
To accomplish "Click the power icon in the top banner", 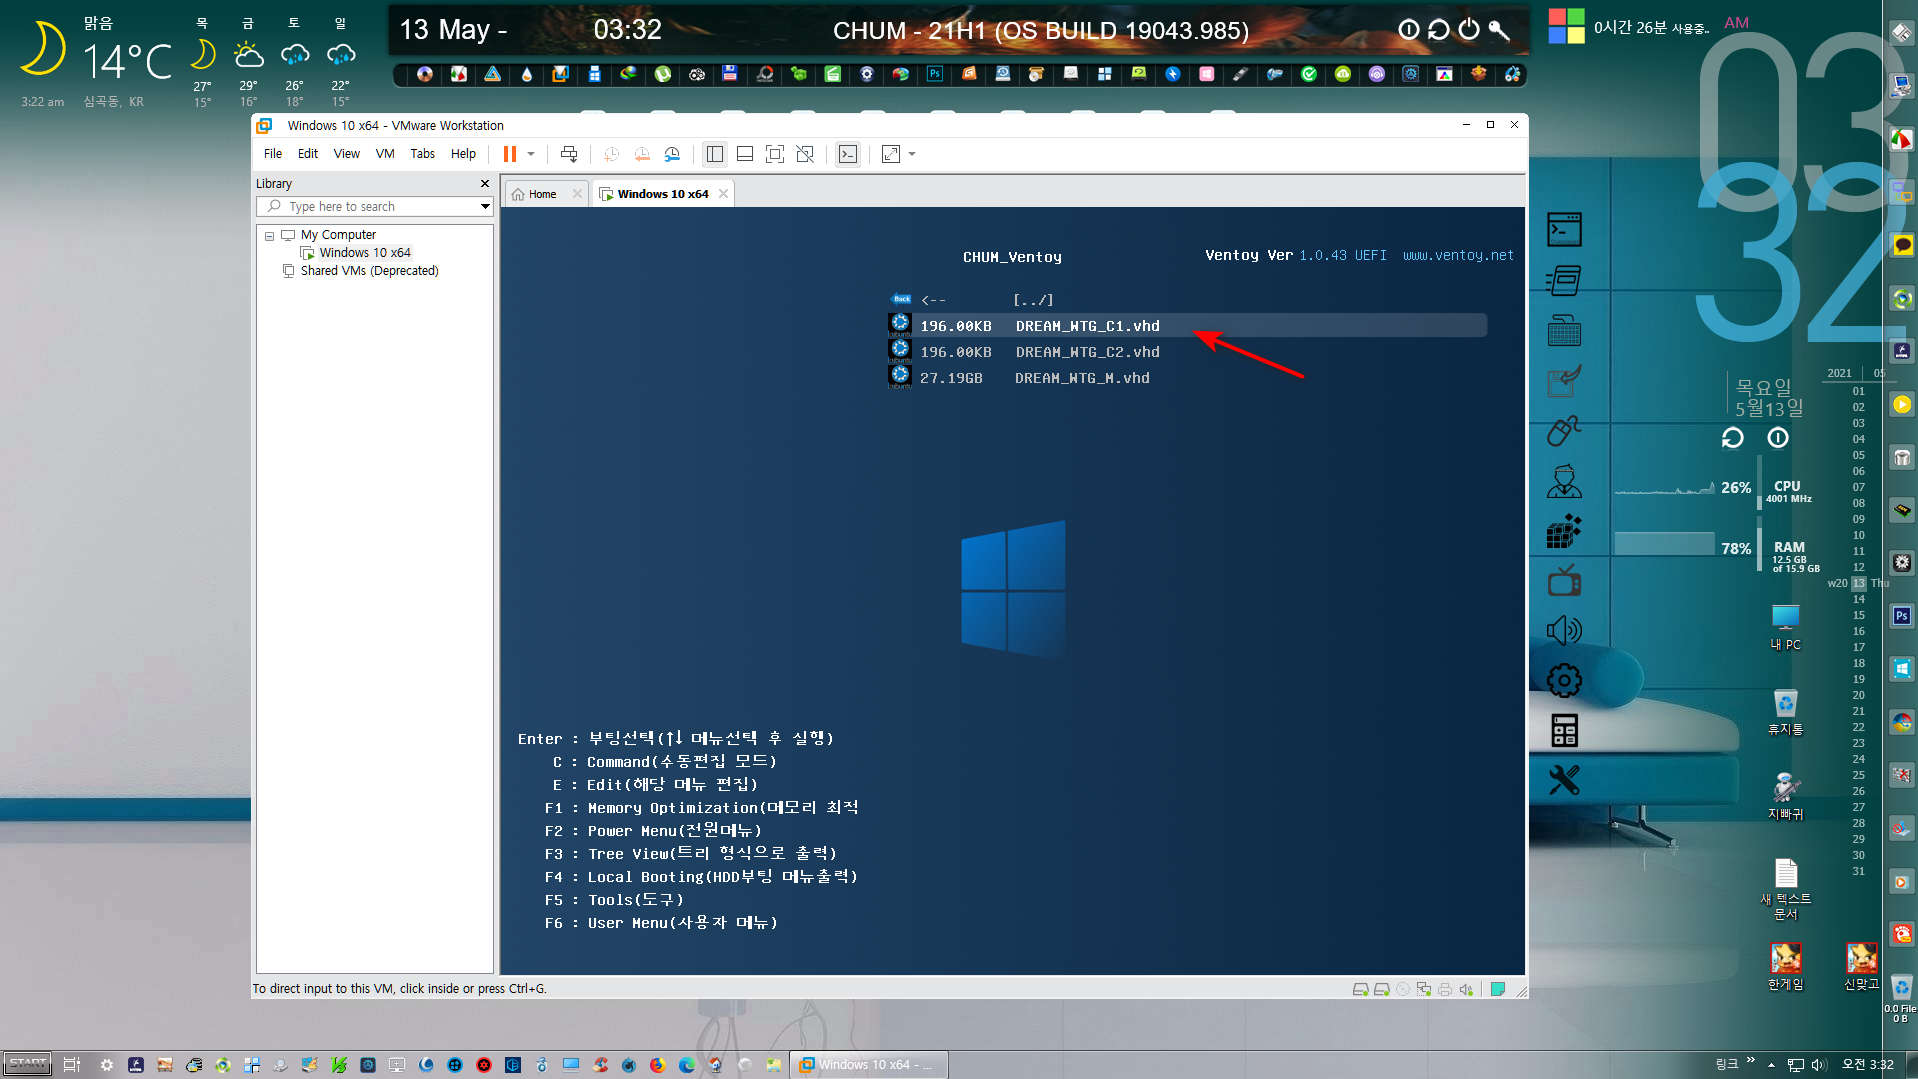I will 1469,30.
